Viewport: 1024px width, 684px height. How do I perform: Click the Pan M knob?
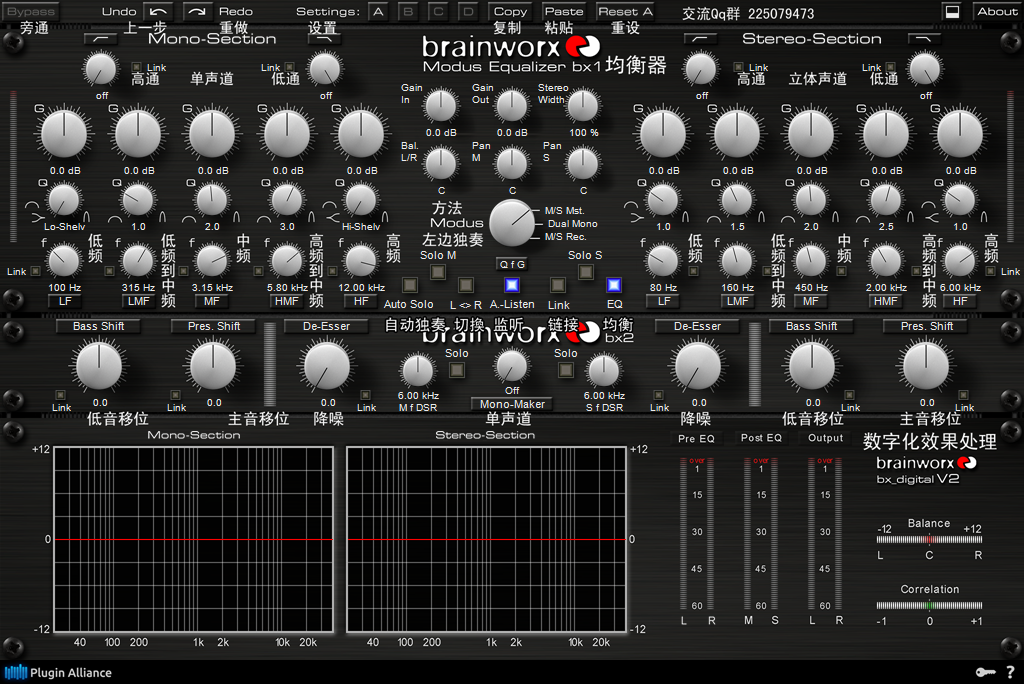click(511, 163)
